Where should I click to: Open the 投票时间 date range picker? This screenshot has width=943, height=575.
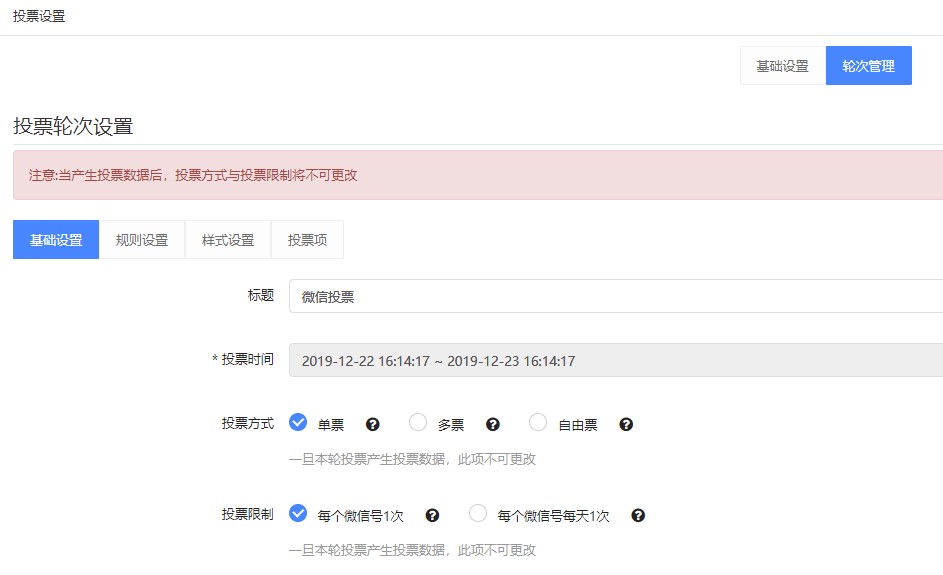pos(616,360)
